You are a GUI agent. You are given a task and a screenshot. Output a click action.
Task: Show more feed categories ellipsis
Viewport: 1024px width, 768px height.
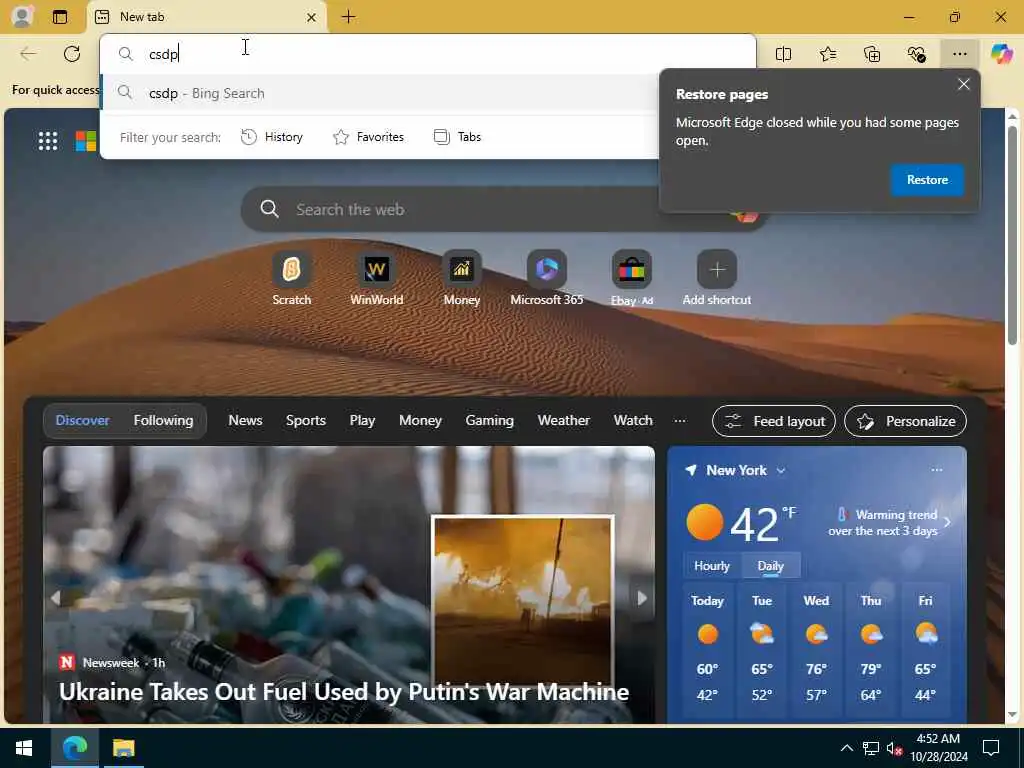tap(680, 421)
